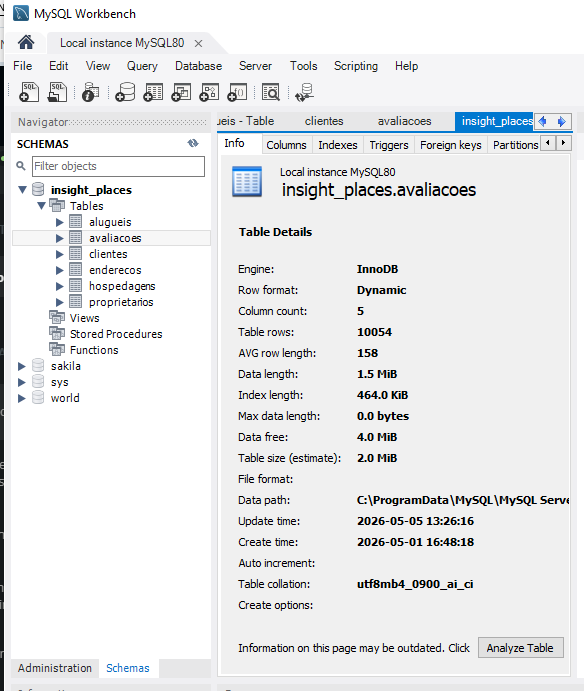
Task: Expand the hospedagens table node
Action: click(x=60, y=286)
